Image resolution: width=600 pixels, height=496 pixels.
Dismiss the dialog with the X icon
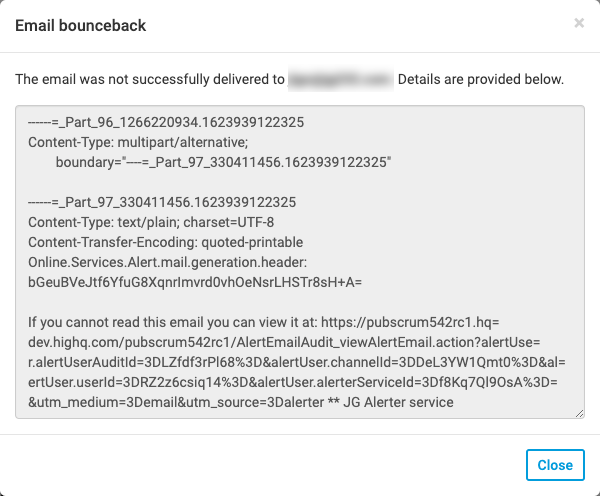click(x=579, y=23)
